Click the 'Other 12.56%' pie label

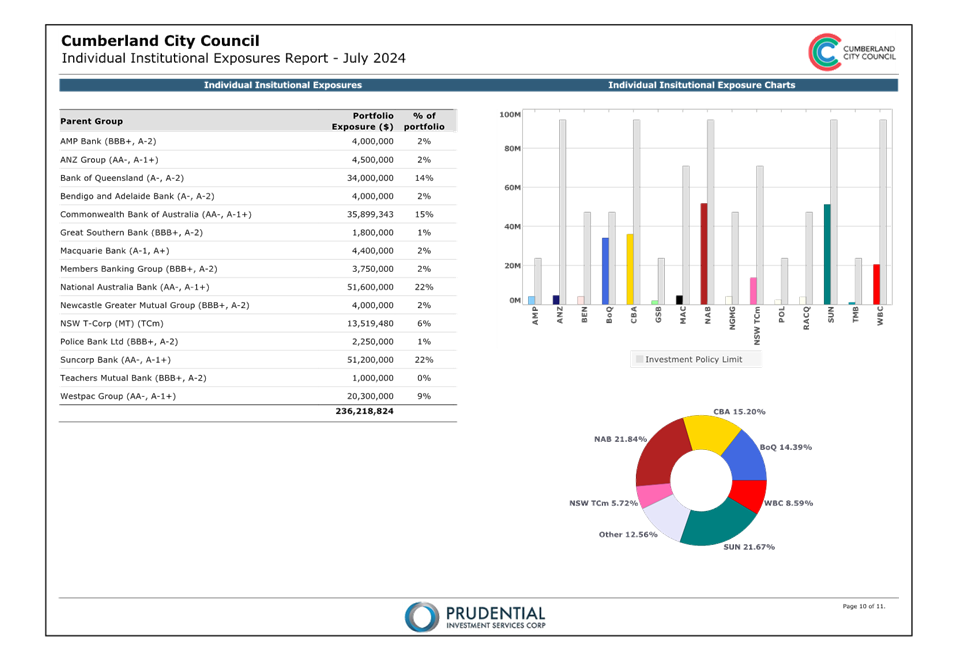[x=628, y=534]
